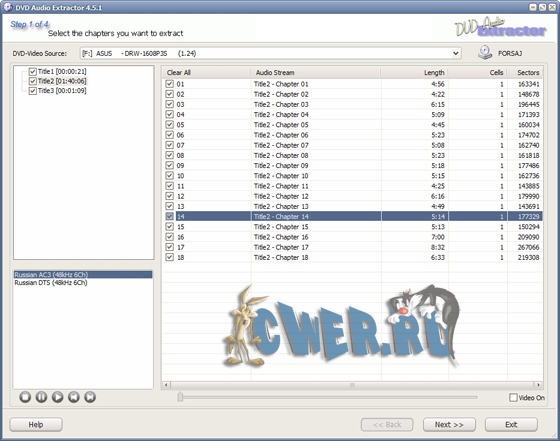Uncheck chapter 10 checkbox
The width and height of the screenshot is (560, 441).
tap(170, 176)
